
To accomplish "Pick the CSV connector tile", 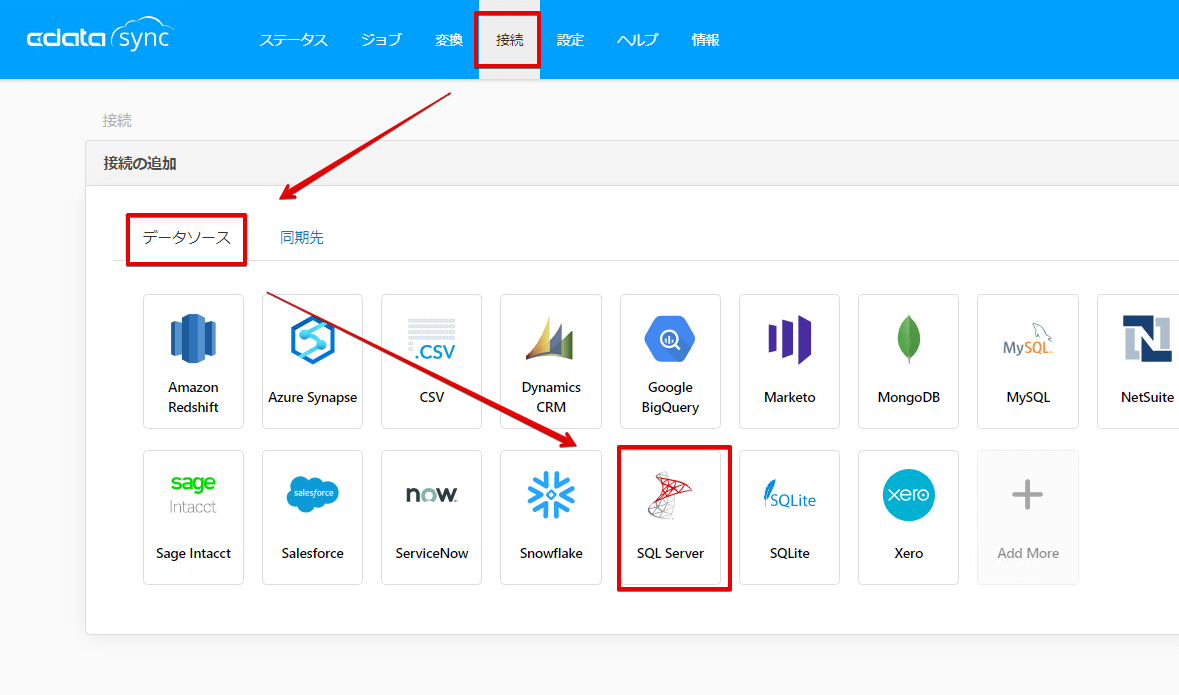I will 432,361.
